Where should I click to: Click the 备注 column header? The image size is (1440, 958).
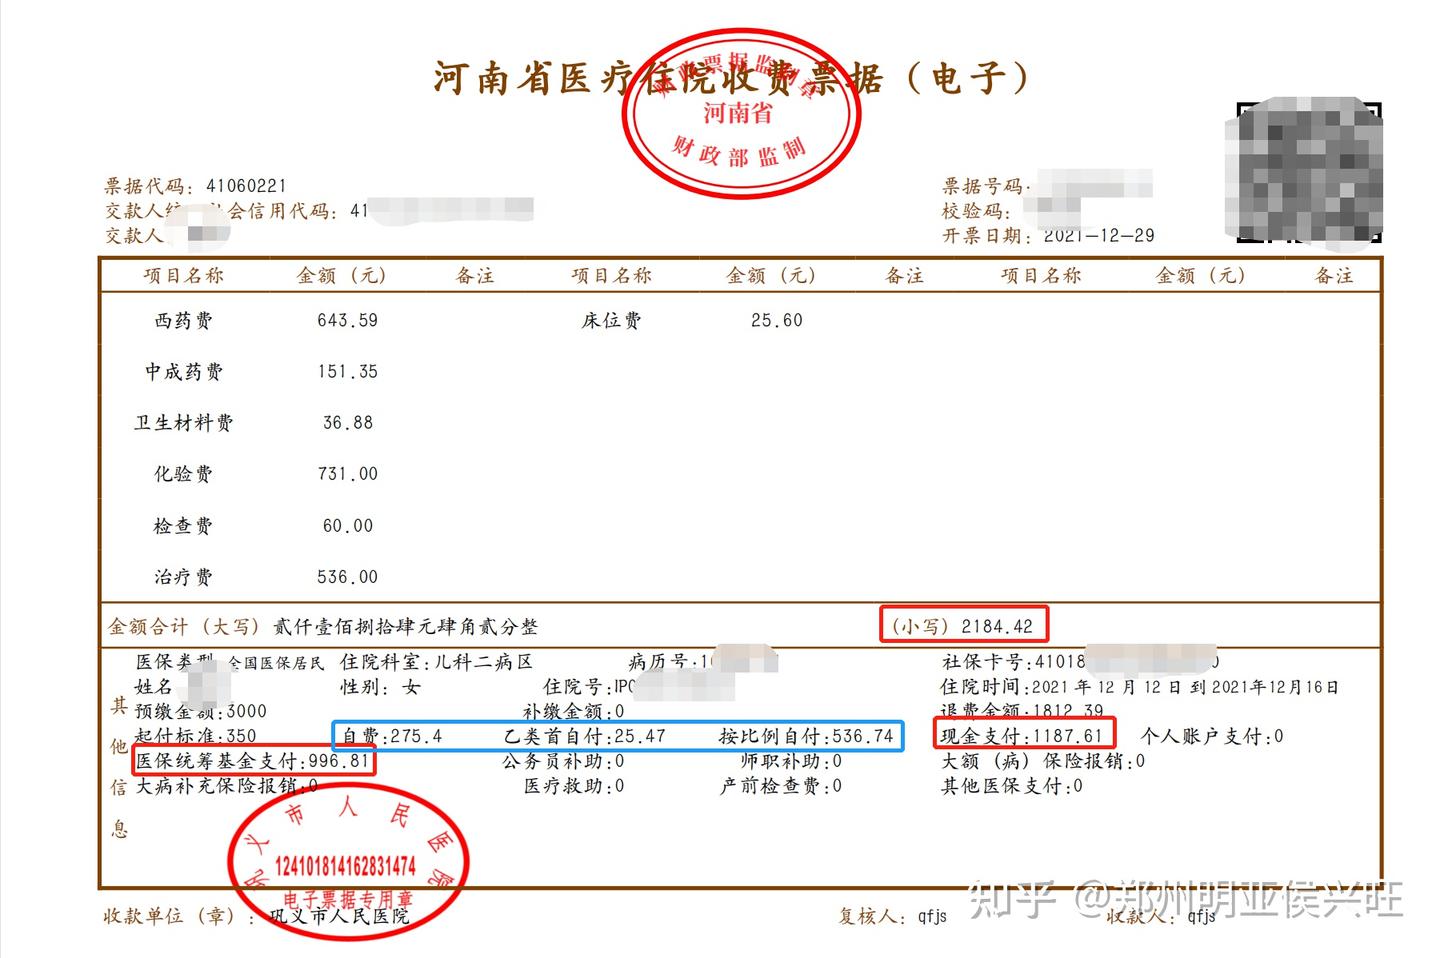pyautogui.click(x=474, y=275)
